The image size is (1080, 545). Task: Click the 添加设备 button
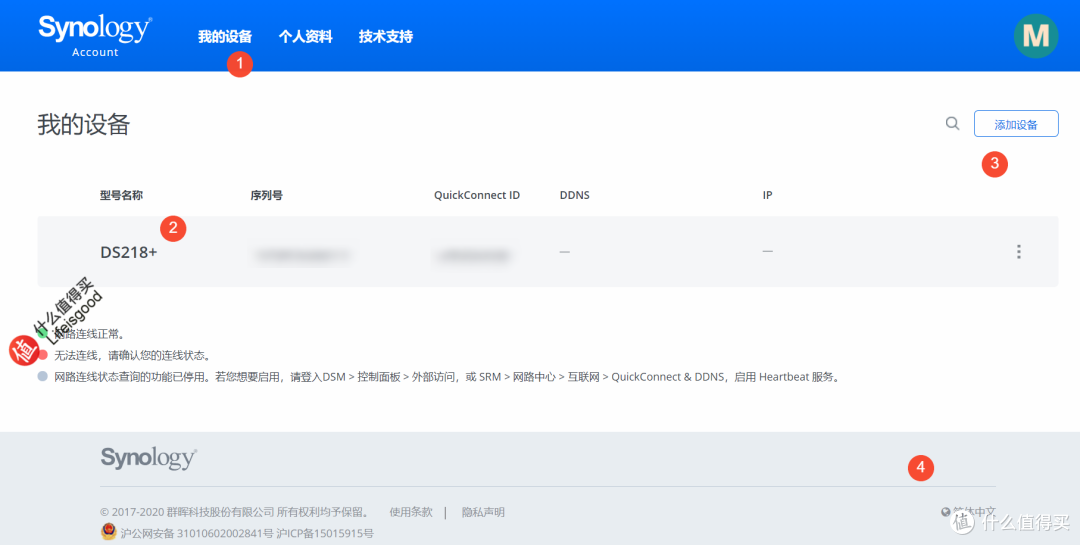(1016, 124)
